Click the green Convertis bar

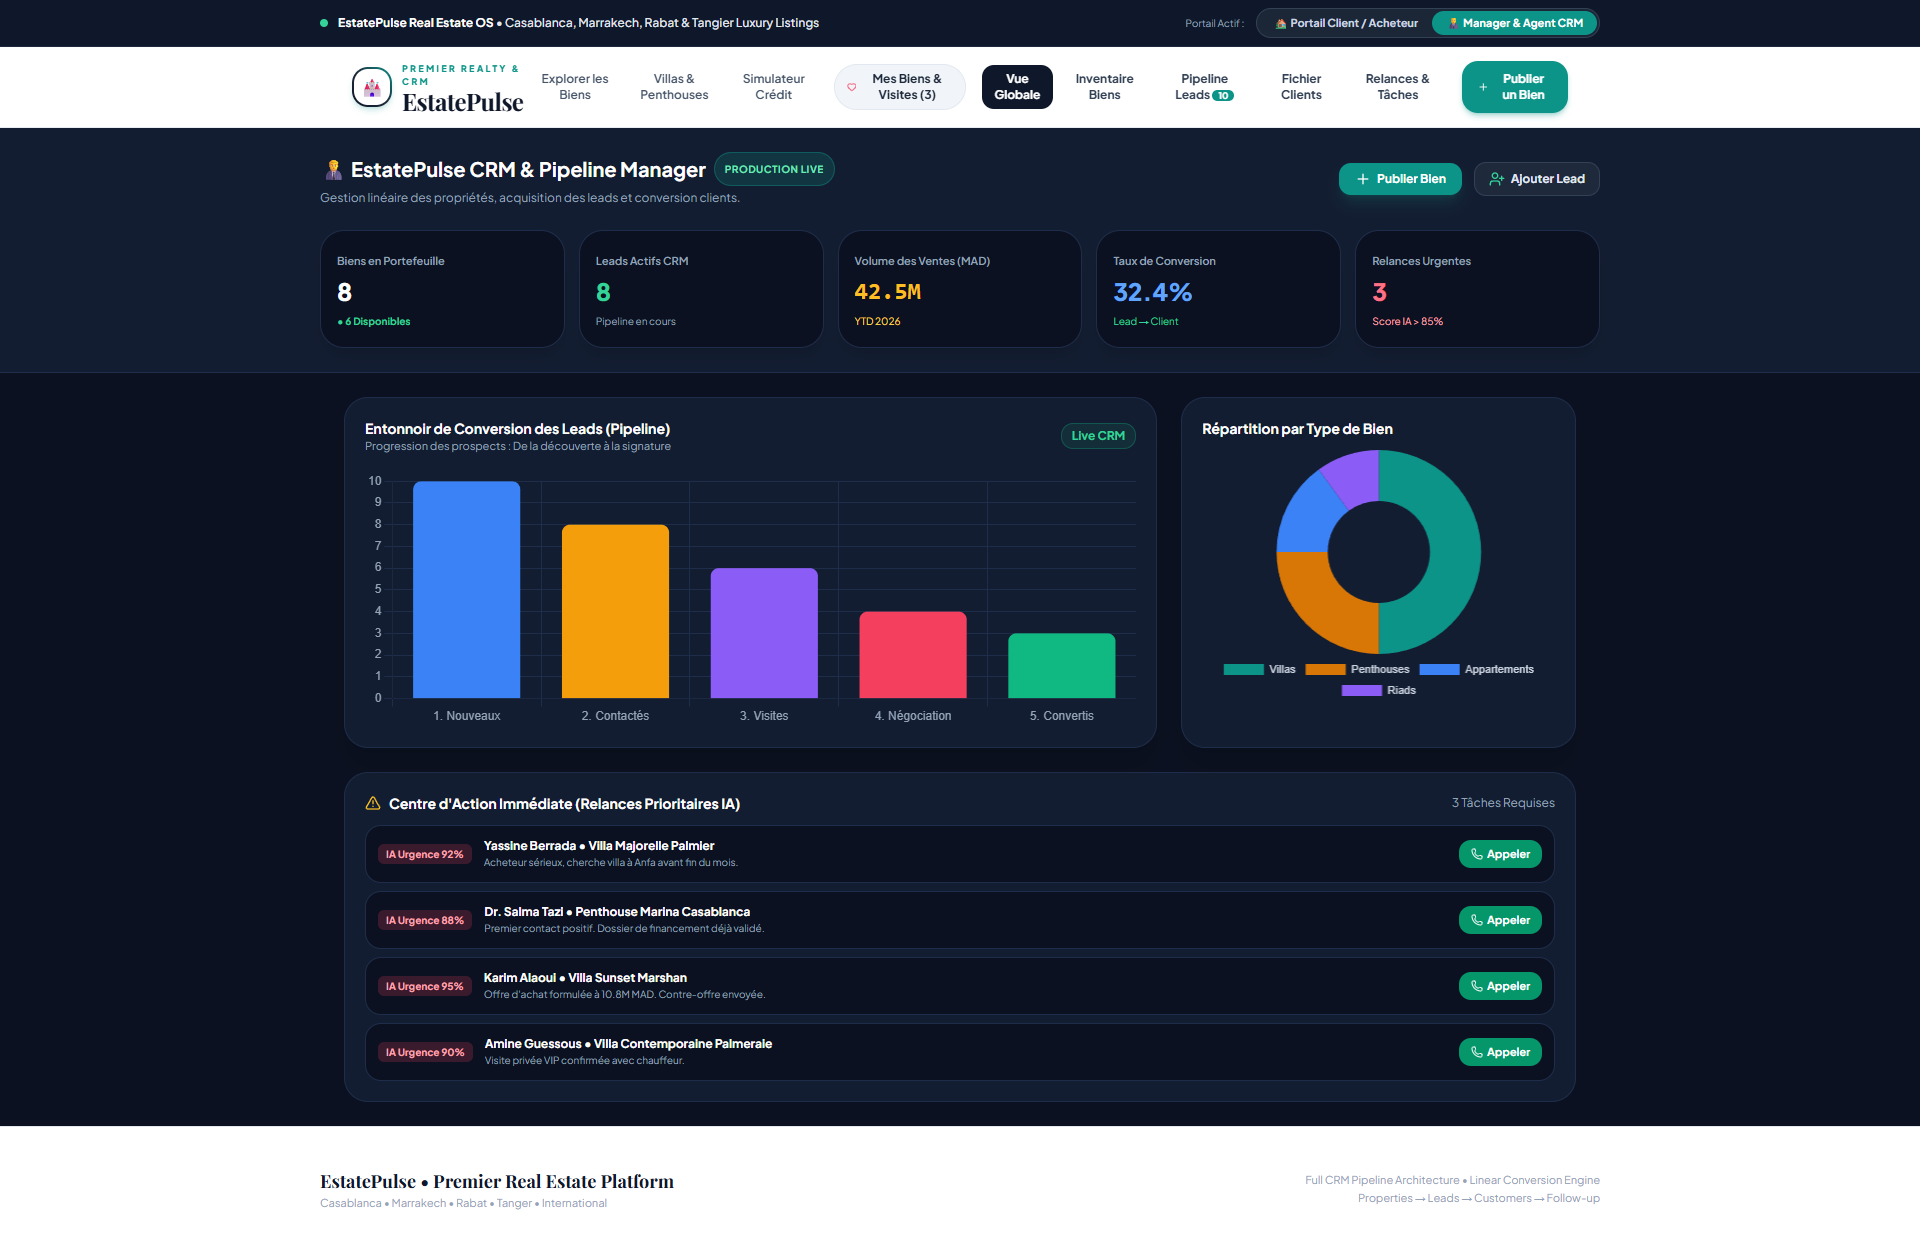pos(1061,666)
